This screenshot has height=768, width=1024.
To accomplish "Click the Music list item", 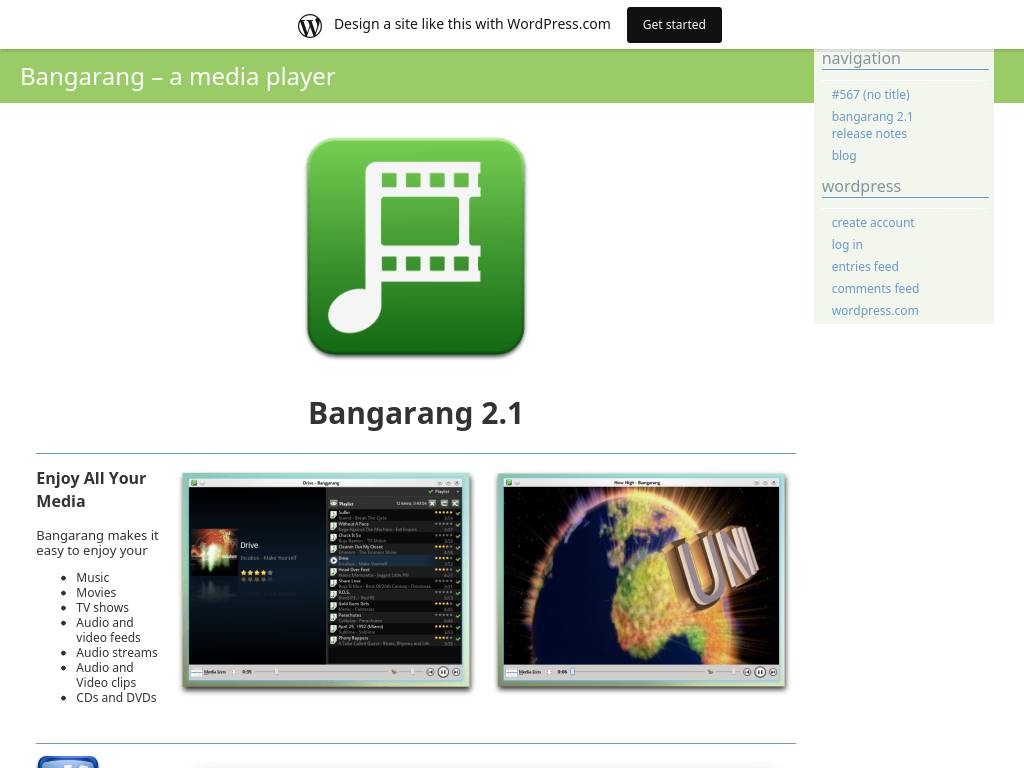I will (x=93, y=578).
